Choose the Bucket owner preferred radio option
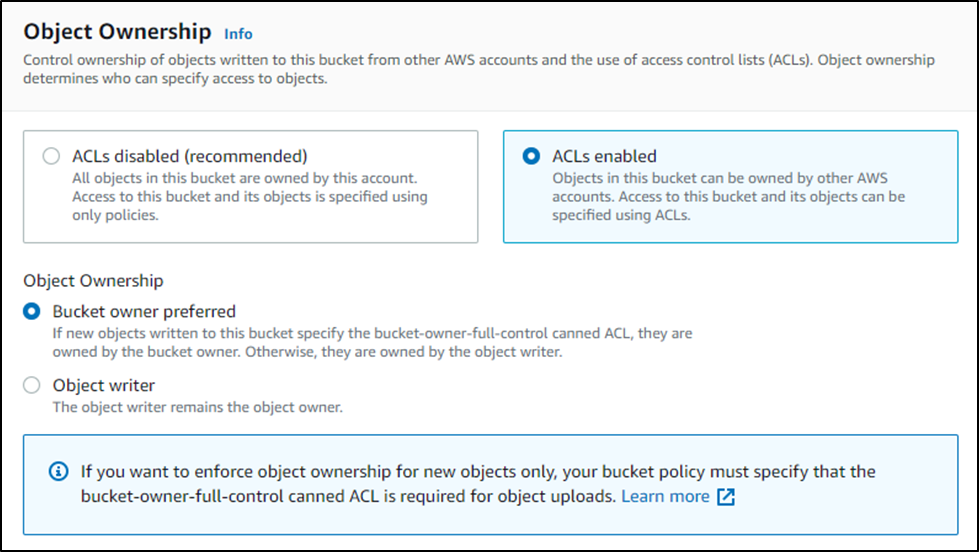 tap(32, 311)
